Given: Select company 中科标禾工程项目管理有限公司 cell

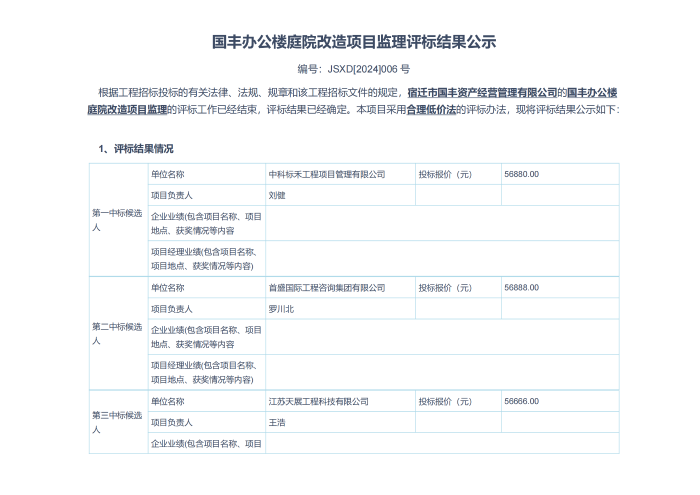Looking at the screenshot, I should (340, 175).
